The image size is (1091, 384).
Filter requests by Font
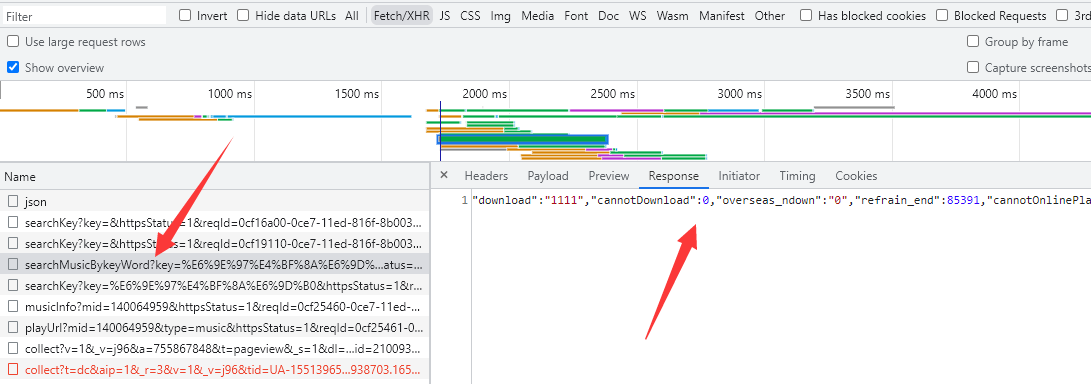[576, 15]
